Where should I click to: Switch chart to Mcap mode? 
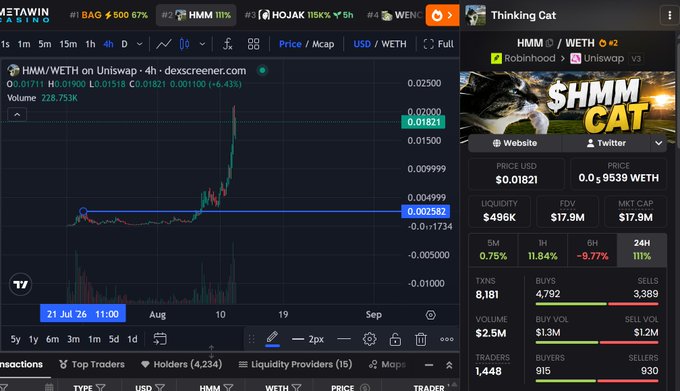tap(323, 44)
